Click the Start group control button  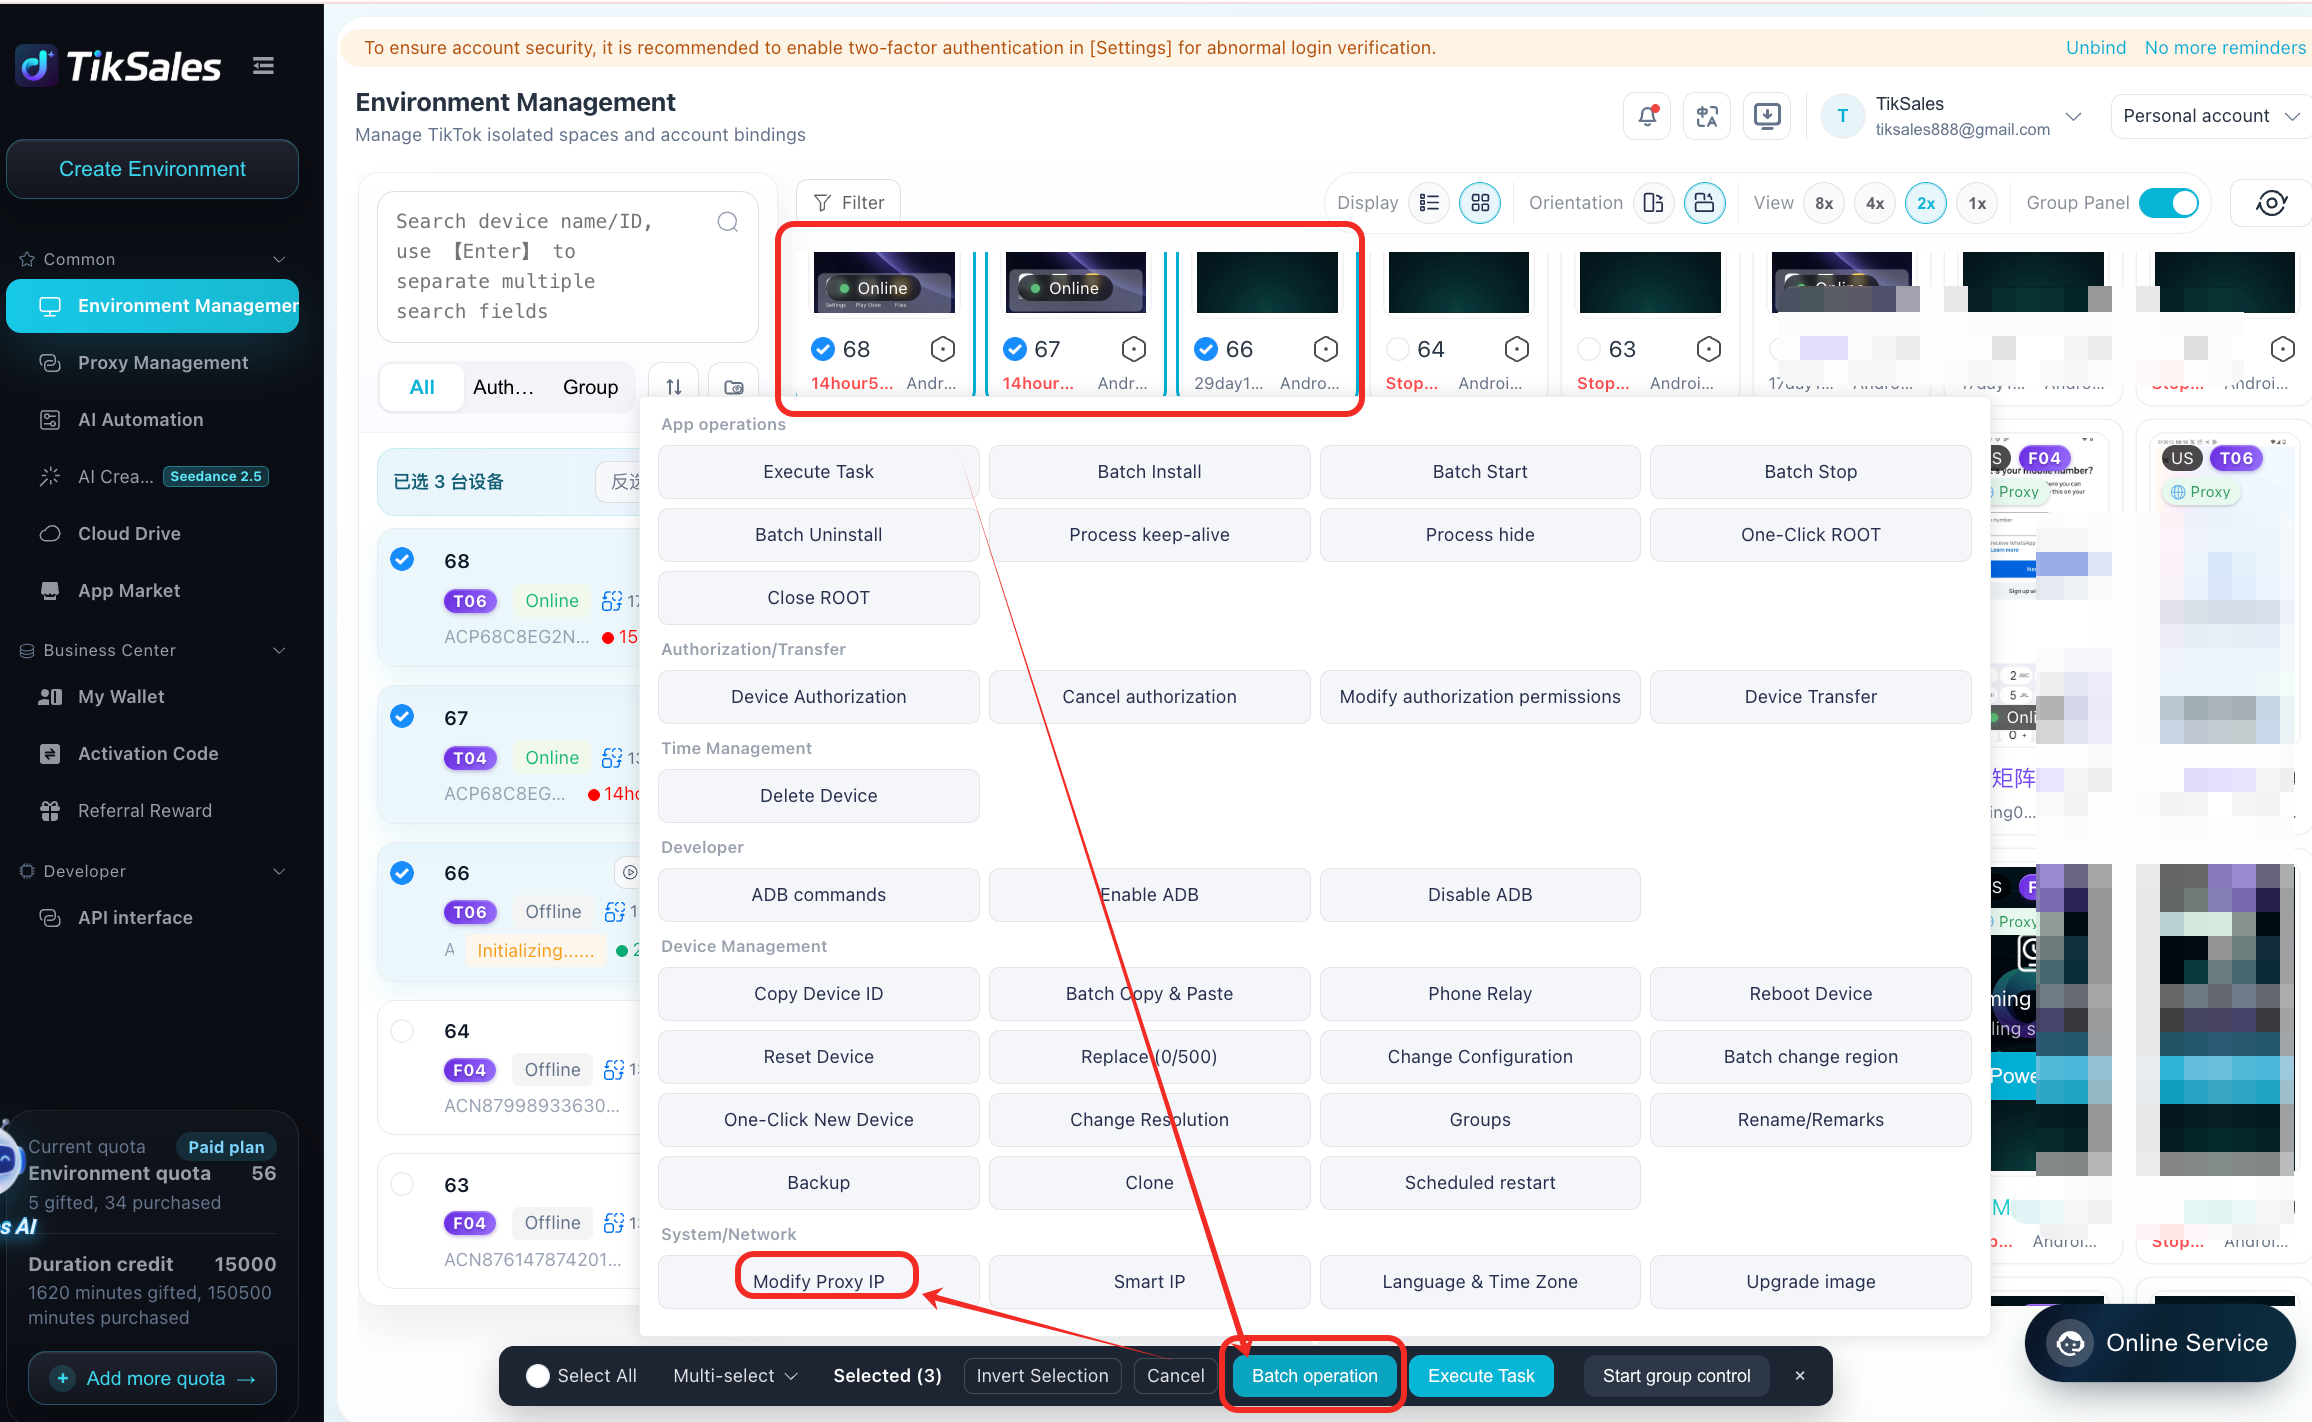point(1677,1376)
